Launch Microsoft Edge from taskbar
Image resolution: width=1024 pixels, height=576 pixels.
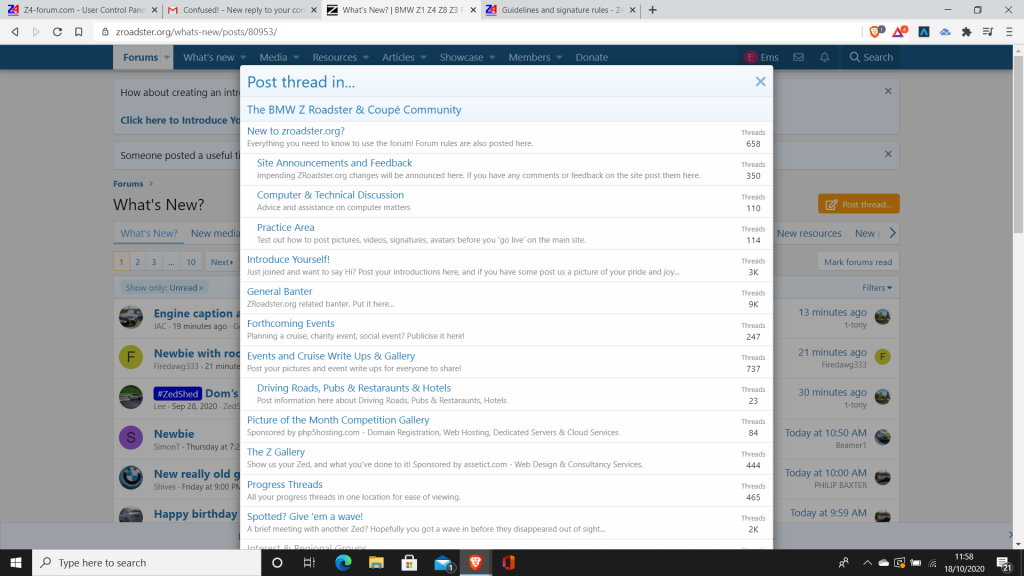[x=344, y=562]
